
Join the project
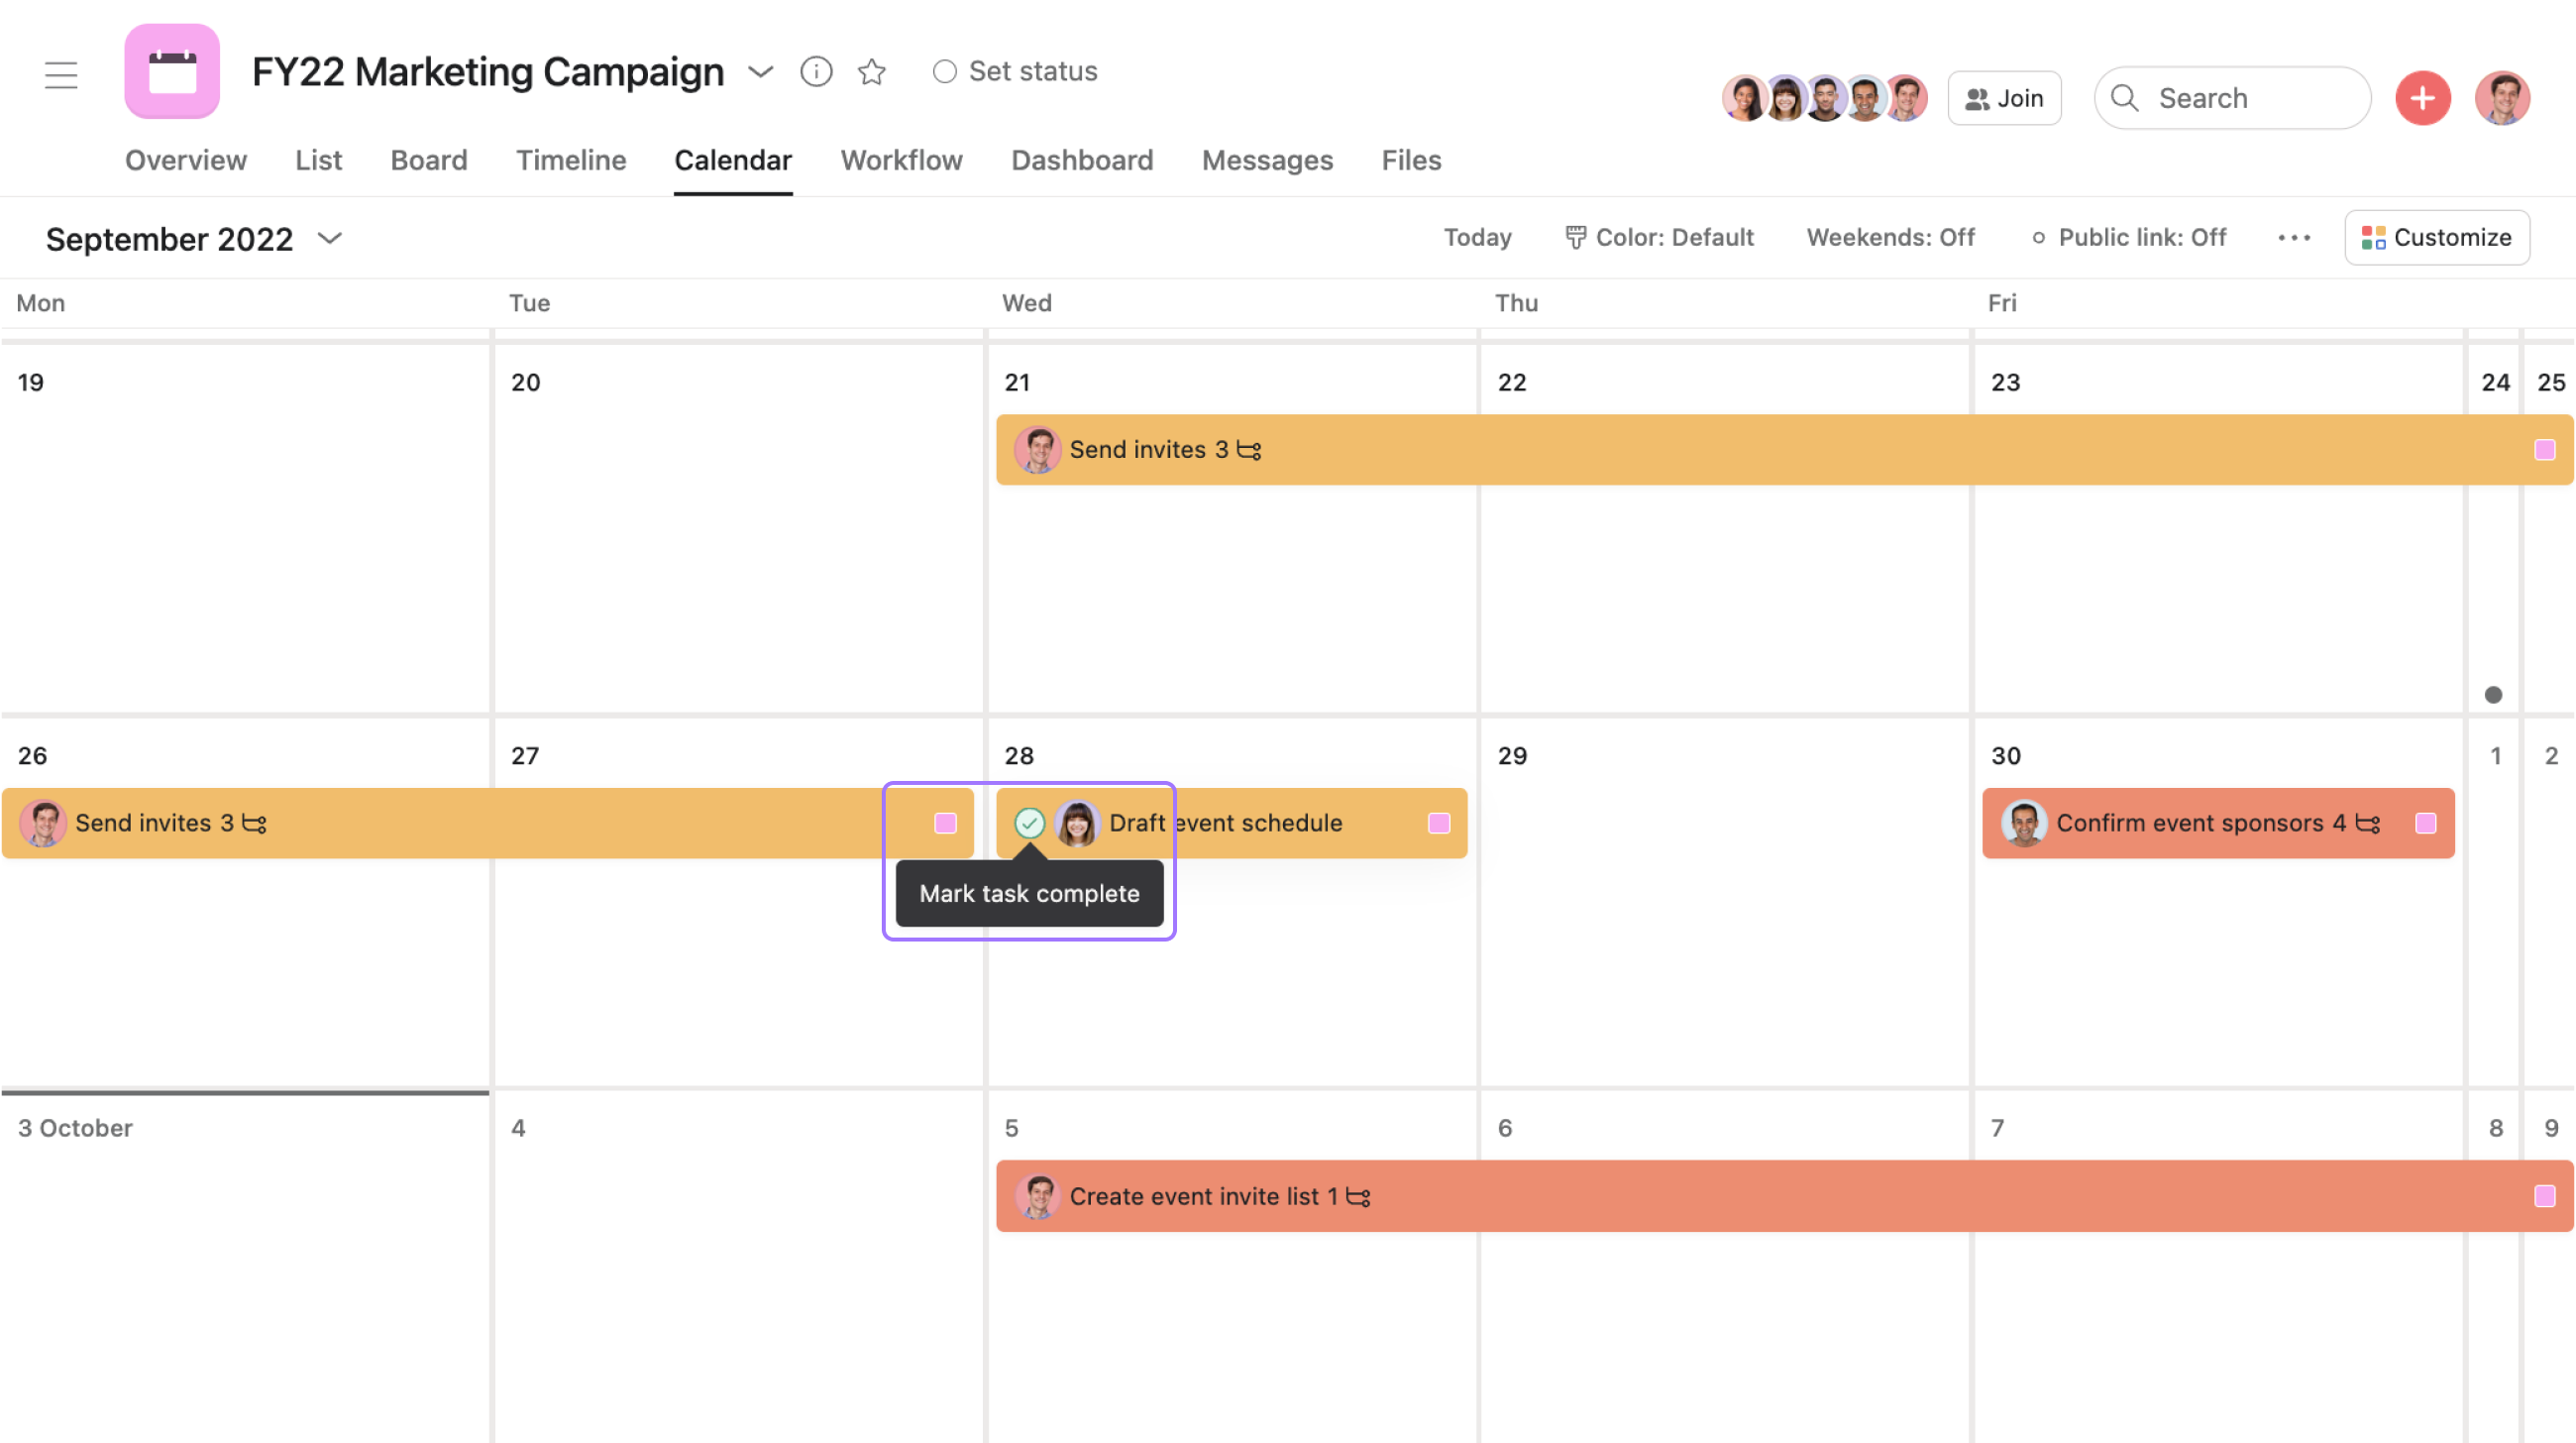coord(2004,97)
